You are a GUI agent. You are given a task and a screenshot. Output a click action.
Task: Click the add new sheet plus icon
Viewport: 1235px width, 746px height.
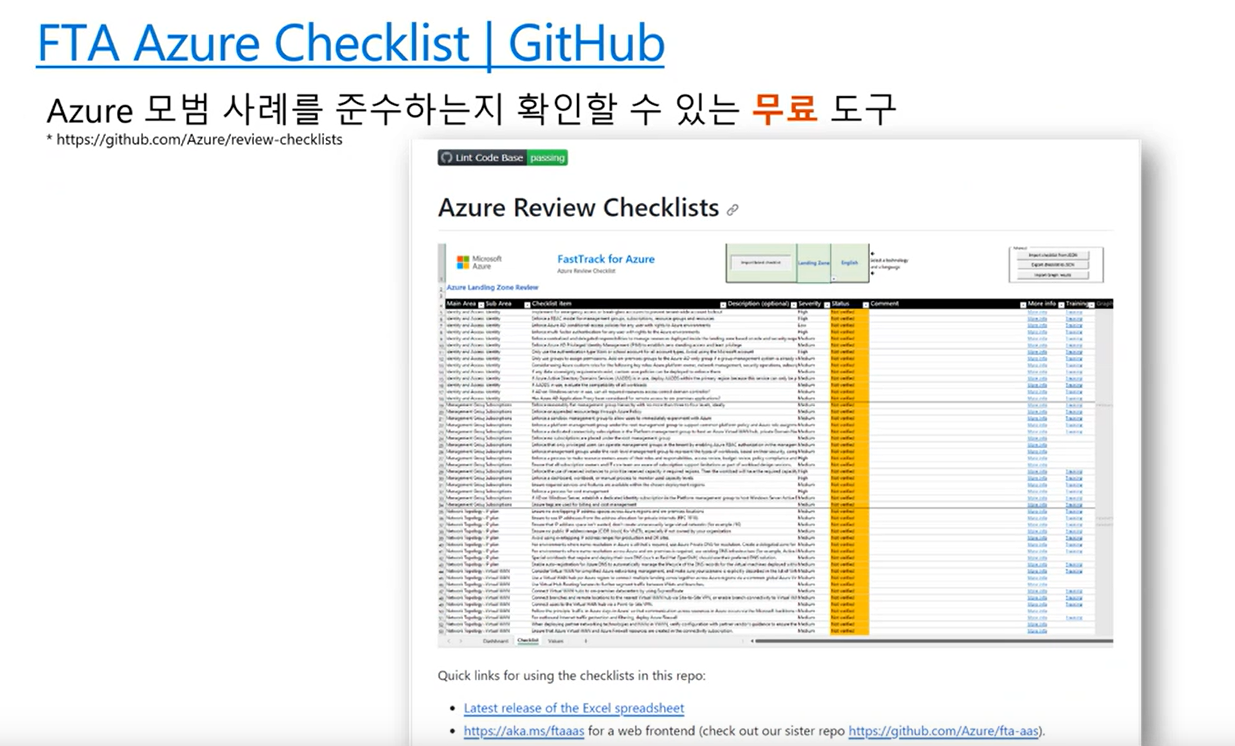(586, 641)
